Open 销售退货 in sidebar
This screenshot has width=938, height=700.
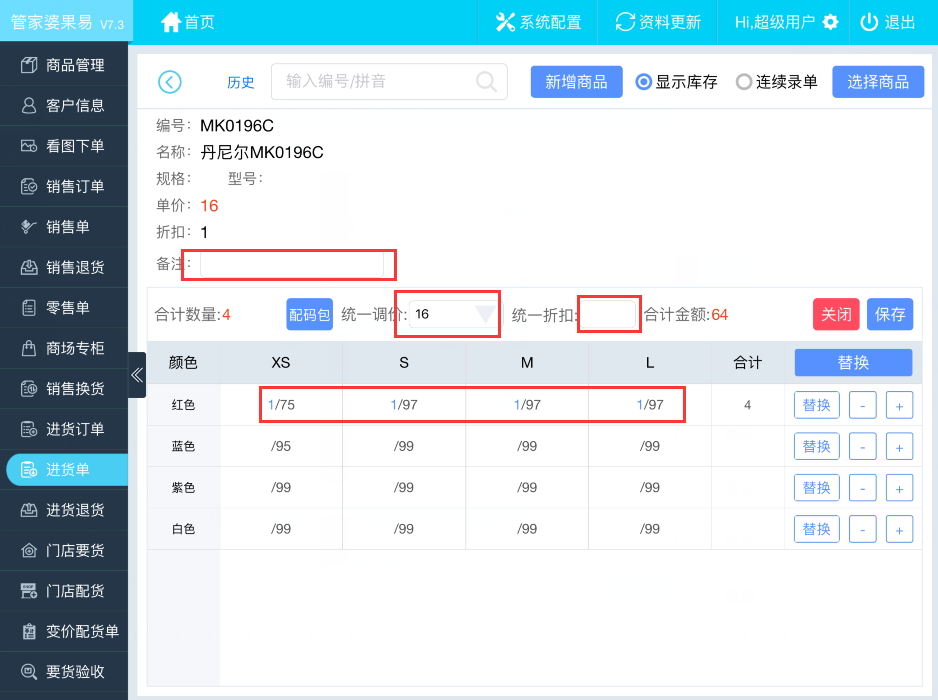64,267
